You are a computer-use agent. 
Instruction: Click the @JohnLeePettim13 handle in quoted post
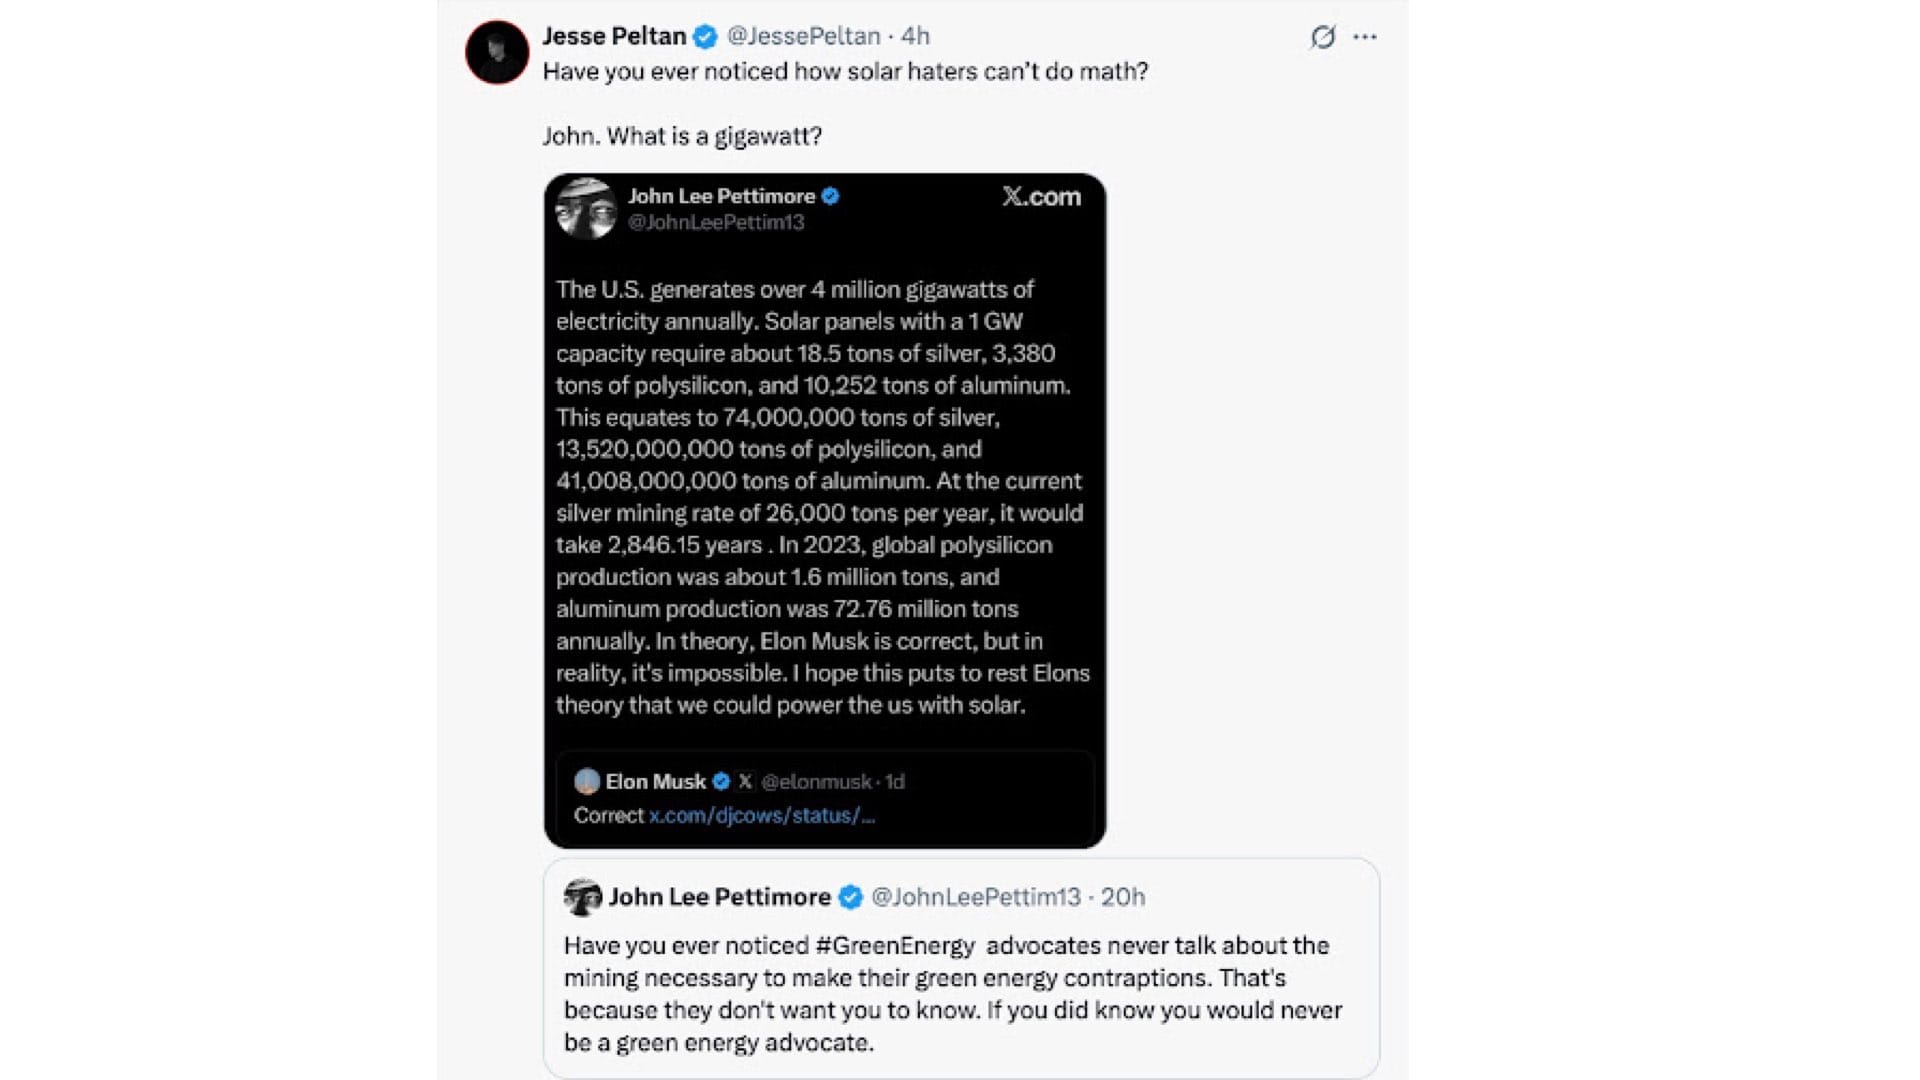tap(975, 897)
